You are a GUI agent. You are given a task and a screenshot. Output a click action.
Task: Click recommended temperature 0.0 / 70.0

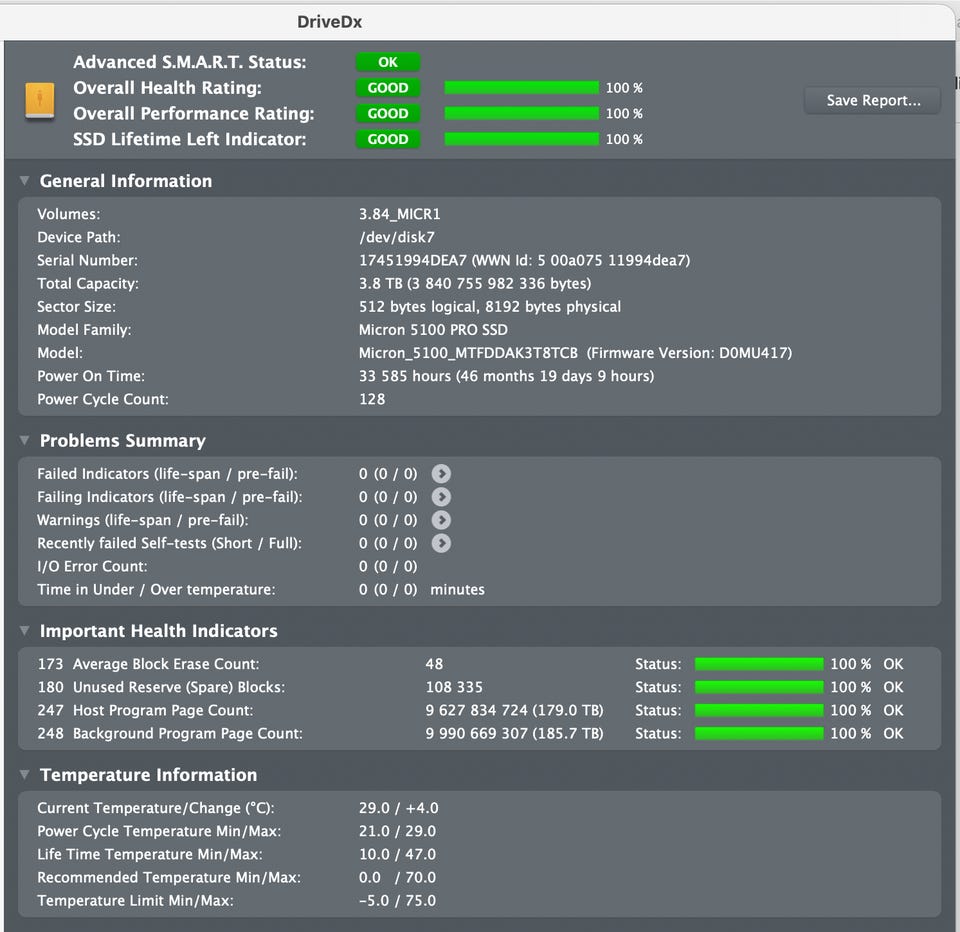pyautogui.click(x=397, y=878)
